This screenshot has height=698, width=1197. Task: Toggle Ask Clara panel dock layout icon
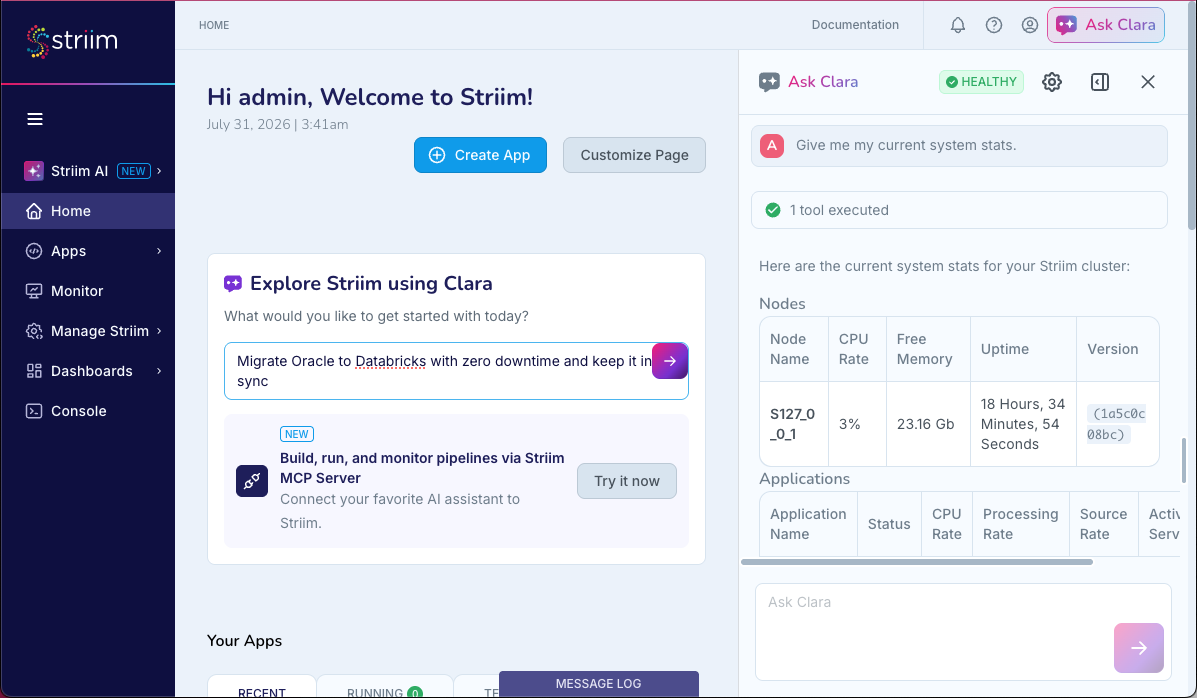click(x=1100, y=82)
